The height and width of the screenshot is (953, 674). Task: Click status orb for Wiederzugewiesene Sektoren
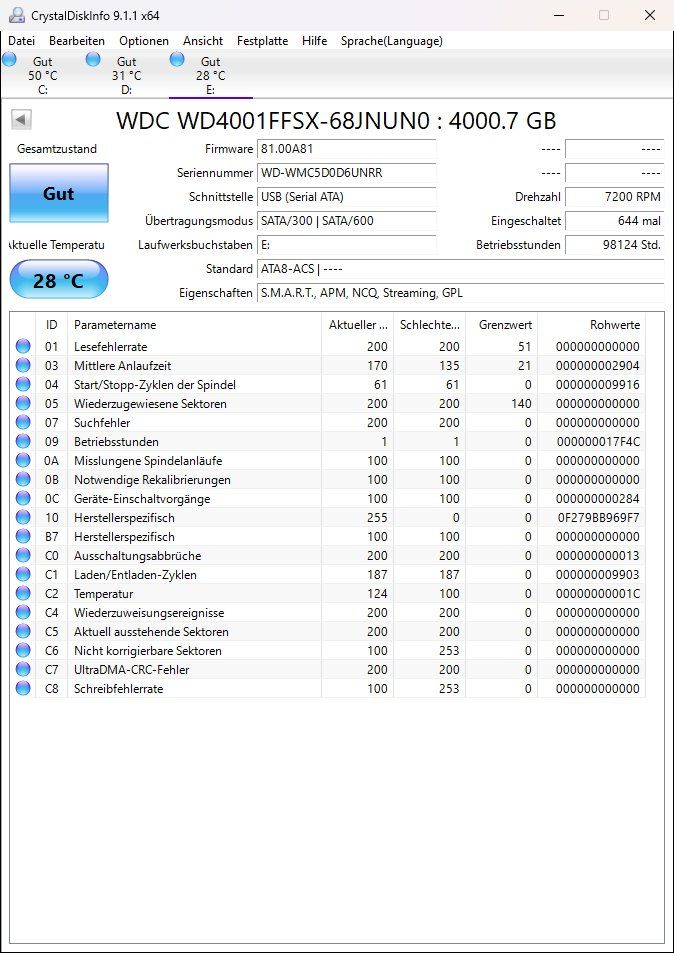(x=22, y=404)
